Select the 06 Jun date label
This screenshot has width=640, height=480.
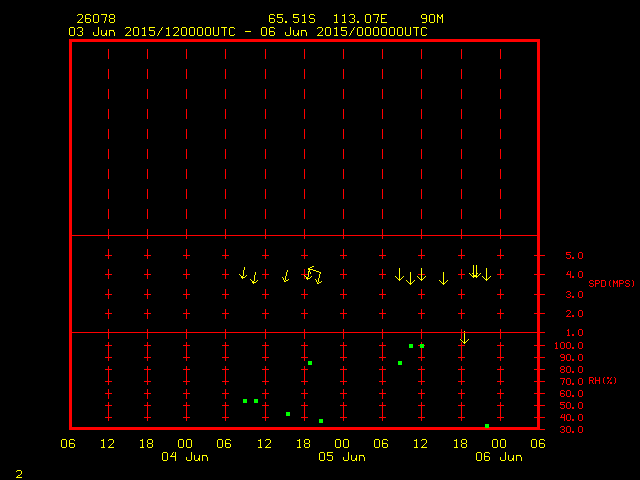click(x=497, y=457)
